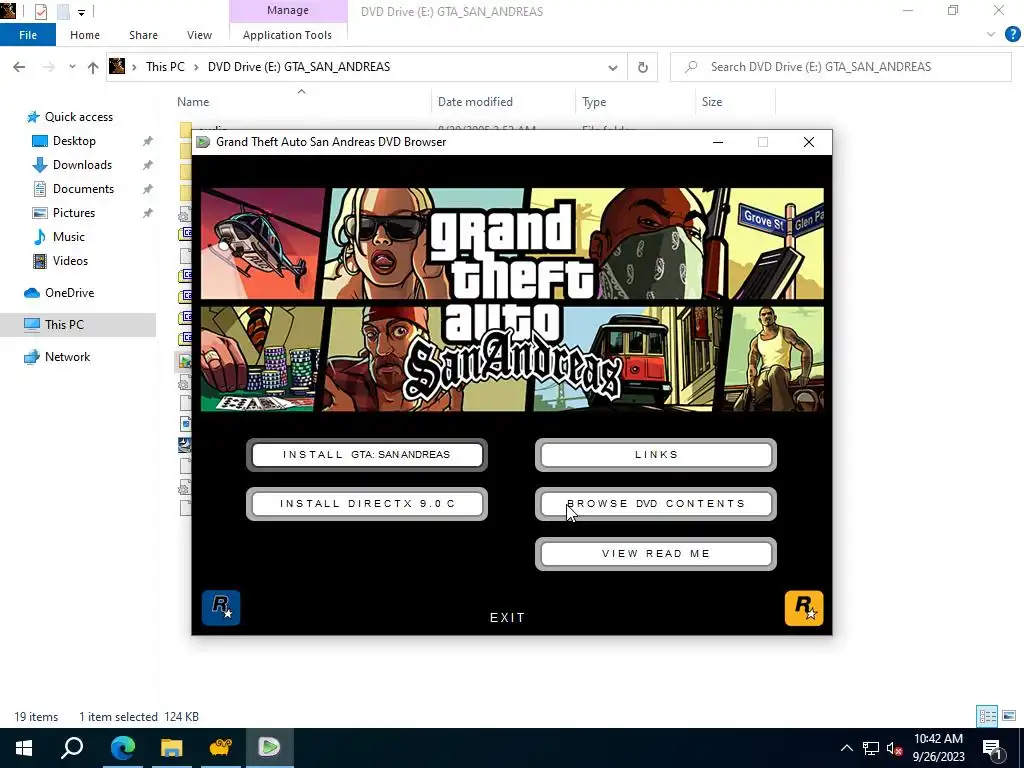Switch to the Share ribbon tab
The width and height of the screenshot is (1024, 768).
coord(143,35)
